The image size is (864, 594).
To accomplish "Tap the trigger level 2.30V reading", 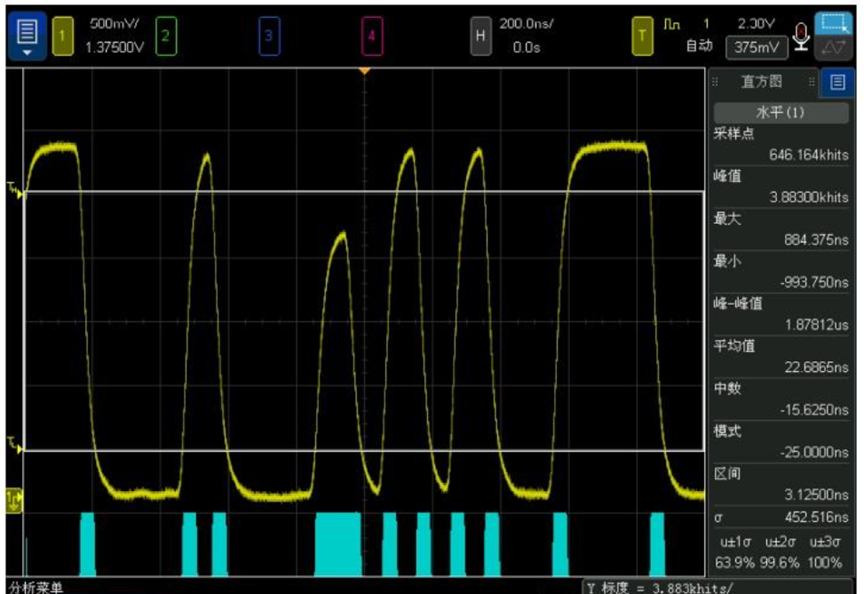I will tap(756, 24).
